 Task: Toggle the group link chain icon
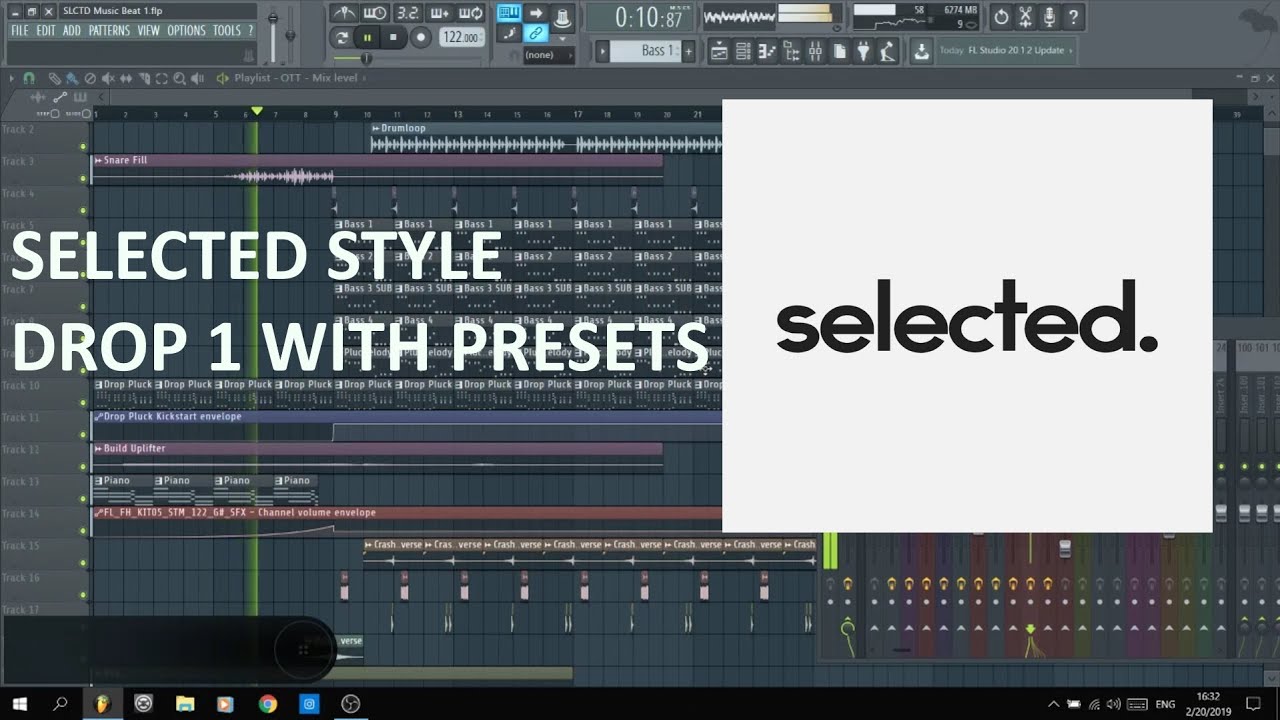click(536, 33)
